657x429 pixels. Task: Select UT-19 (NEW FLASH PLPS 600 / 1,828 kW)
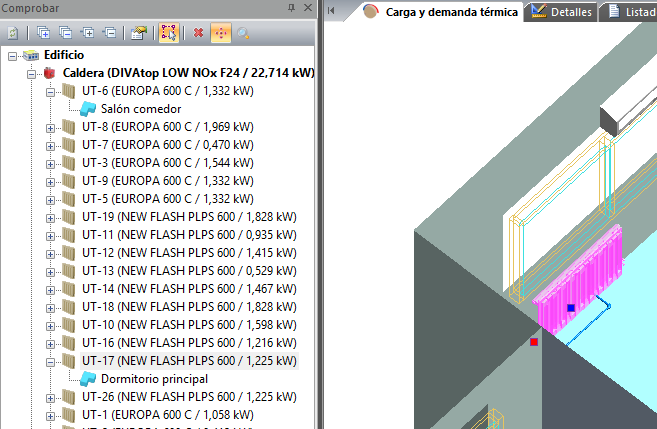click(189, 217)
